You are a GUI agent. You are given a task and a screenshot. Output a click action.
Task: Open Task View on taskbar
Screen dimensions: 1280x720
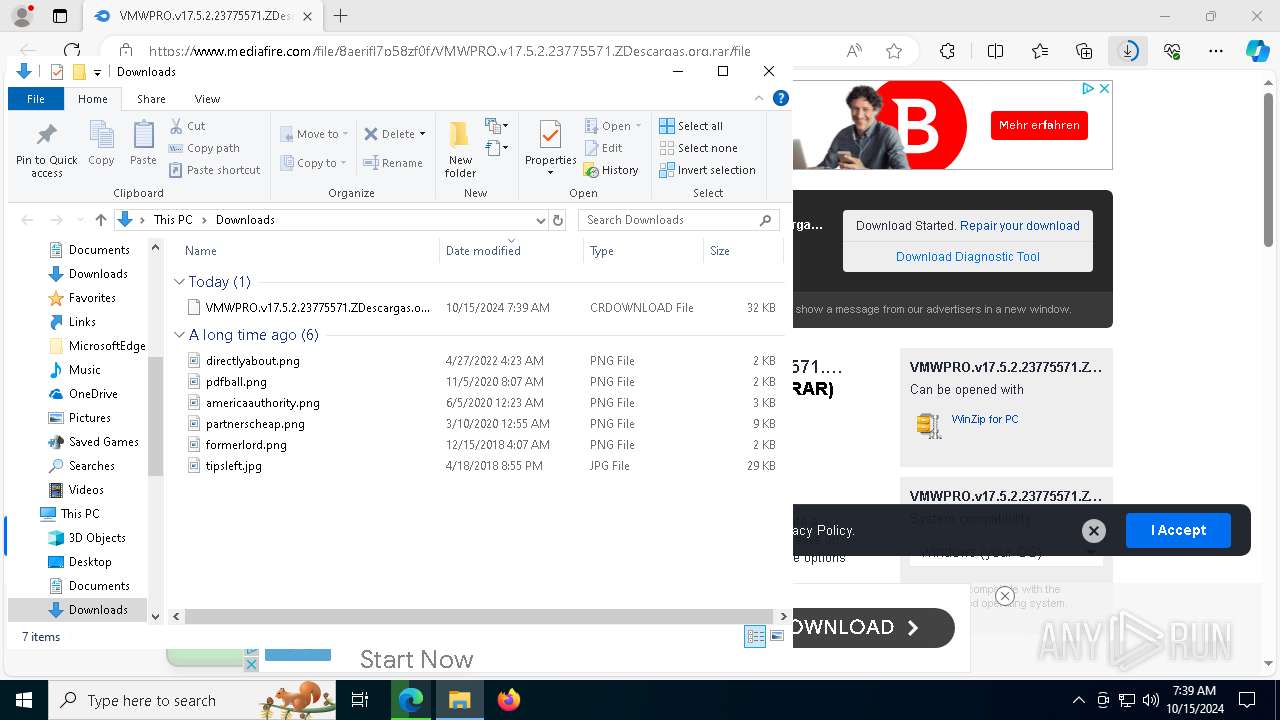[x=361, y=700]
